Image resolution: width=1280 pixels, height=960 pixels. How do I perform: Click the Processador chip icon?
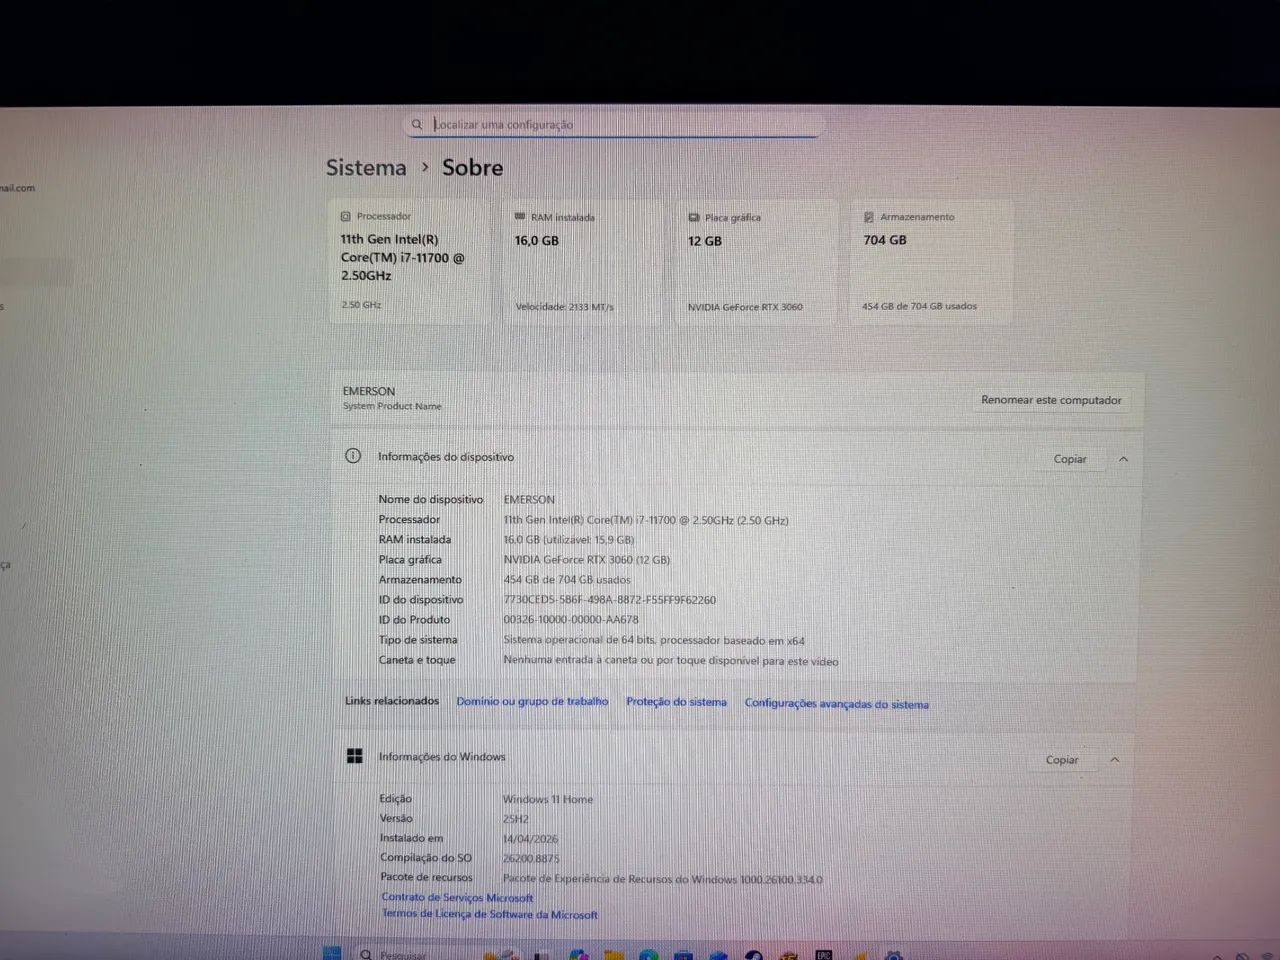(346, 216)
